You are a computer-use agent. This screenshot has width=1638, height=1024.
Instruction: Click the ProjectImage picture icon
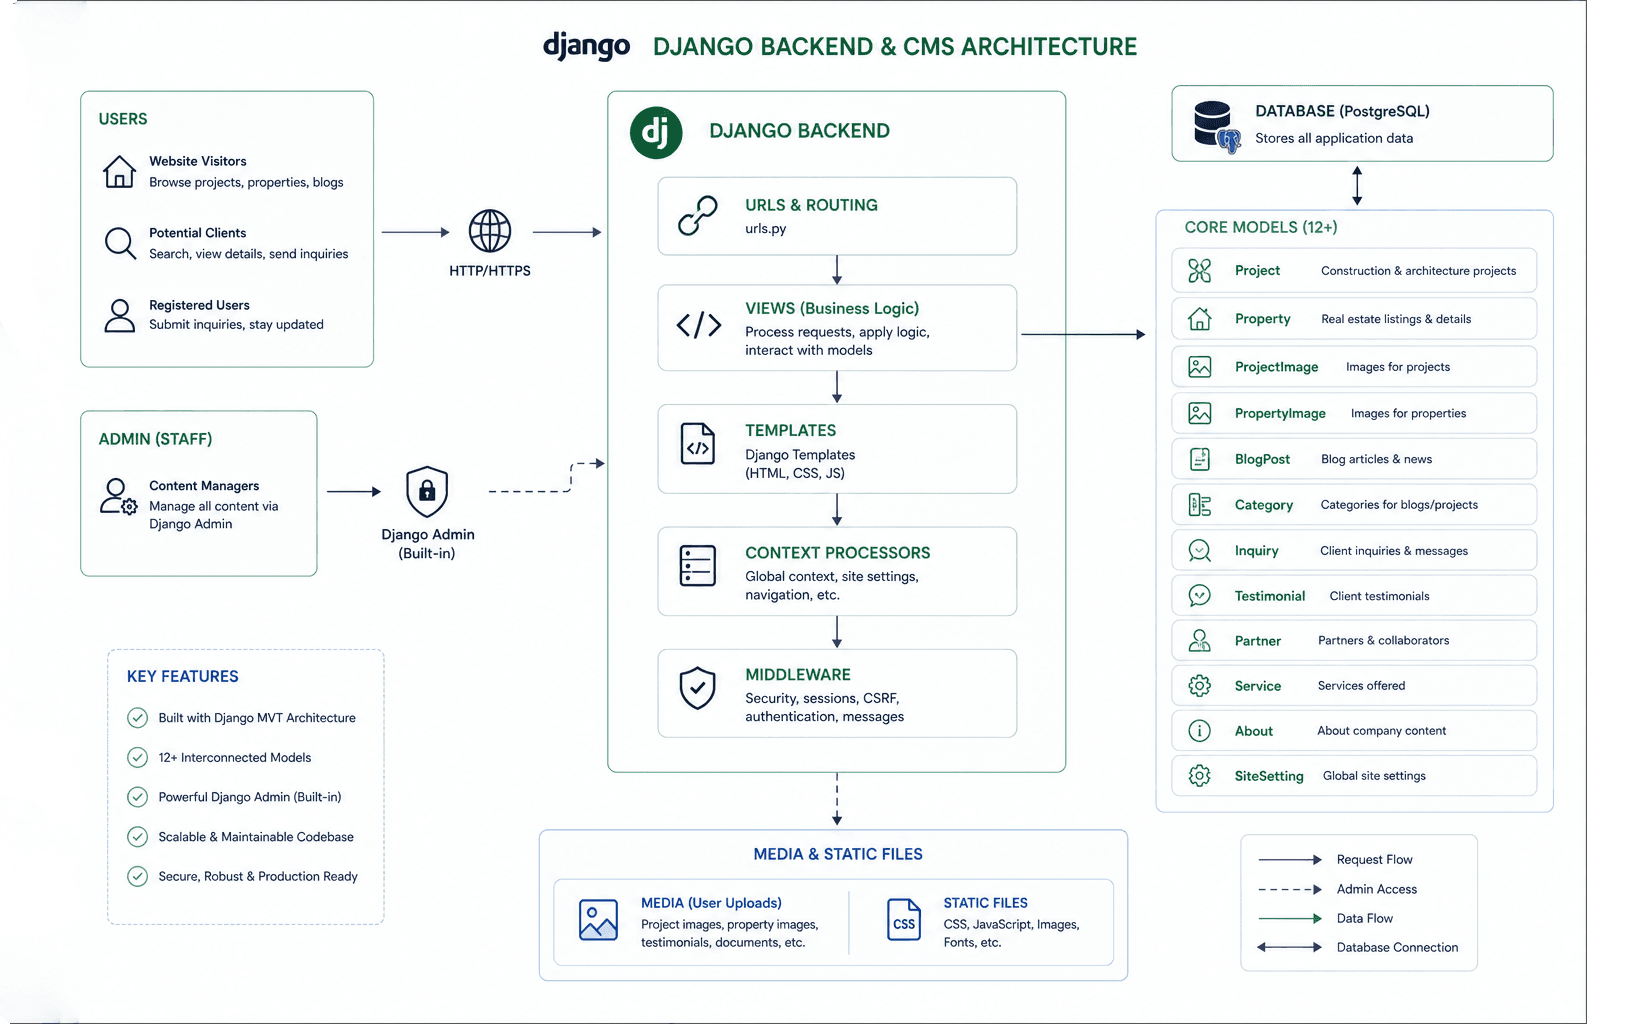pos(1200,367)
